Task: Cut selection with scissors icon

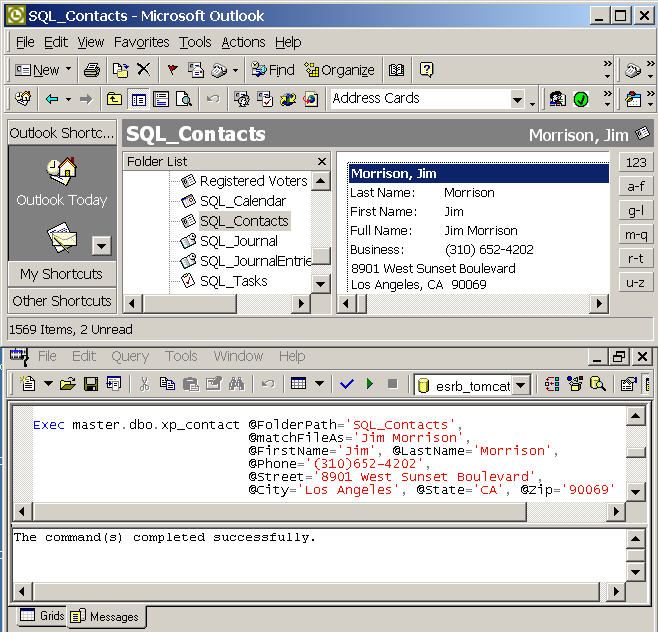Action: [x=144, y=384]
